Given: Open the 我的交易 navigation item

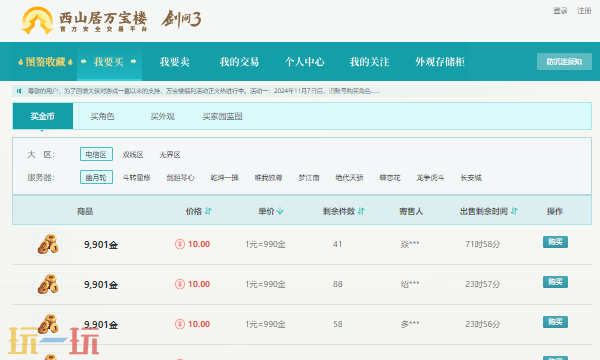Looking at the screenshot, I should [239, 62].
